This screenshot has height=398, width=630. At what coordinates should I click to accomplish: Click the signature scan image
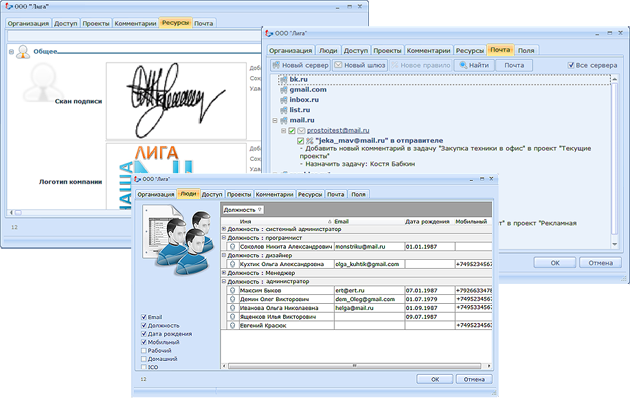(176, 101)
